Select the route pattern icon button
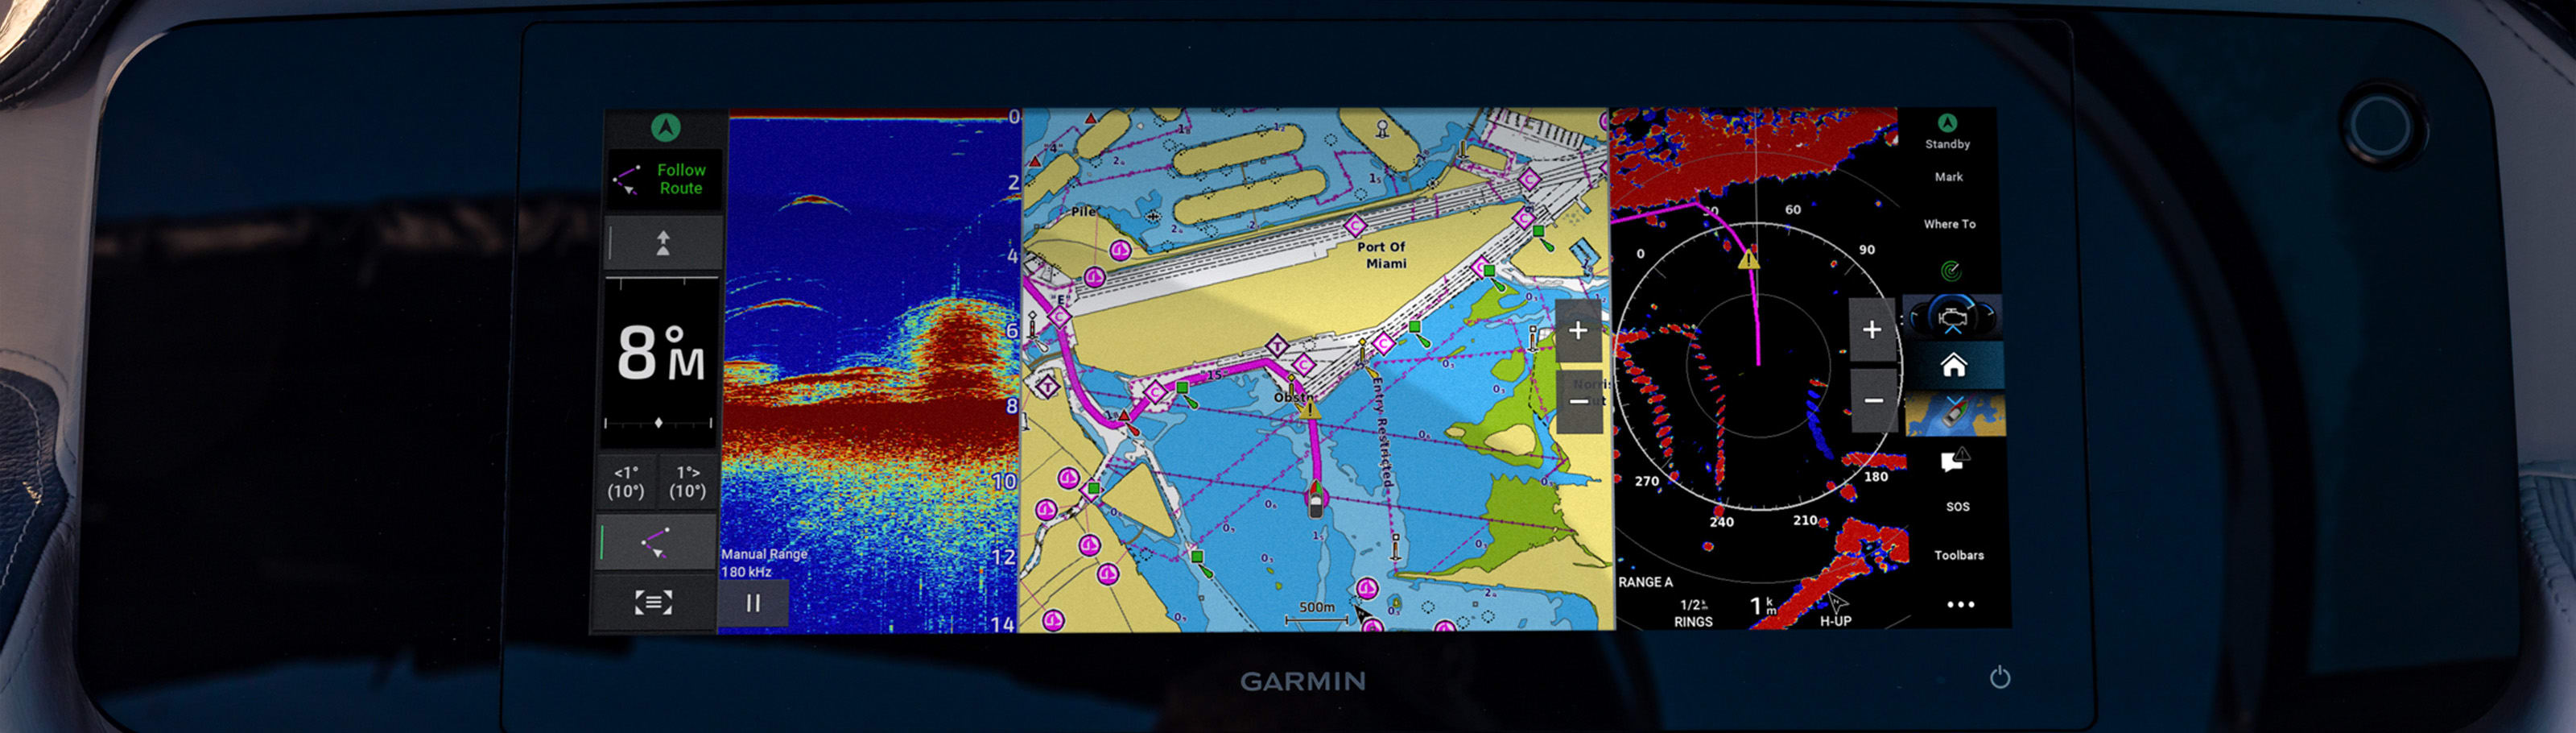Image resolution: width=2576 pixels, height=733 pixels. tap(655, 543)
